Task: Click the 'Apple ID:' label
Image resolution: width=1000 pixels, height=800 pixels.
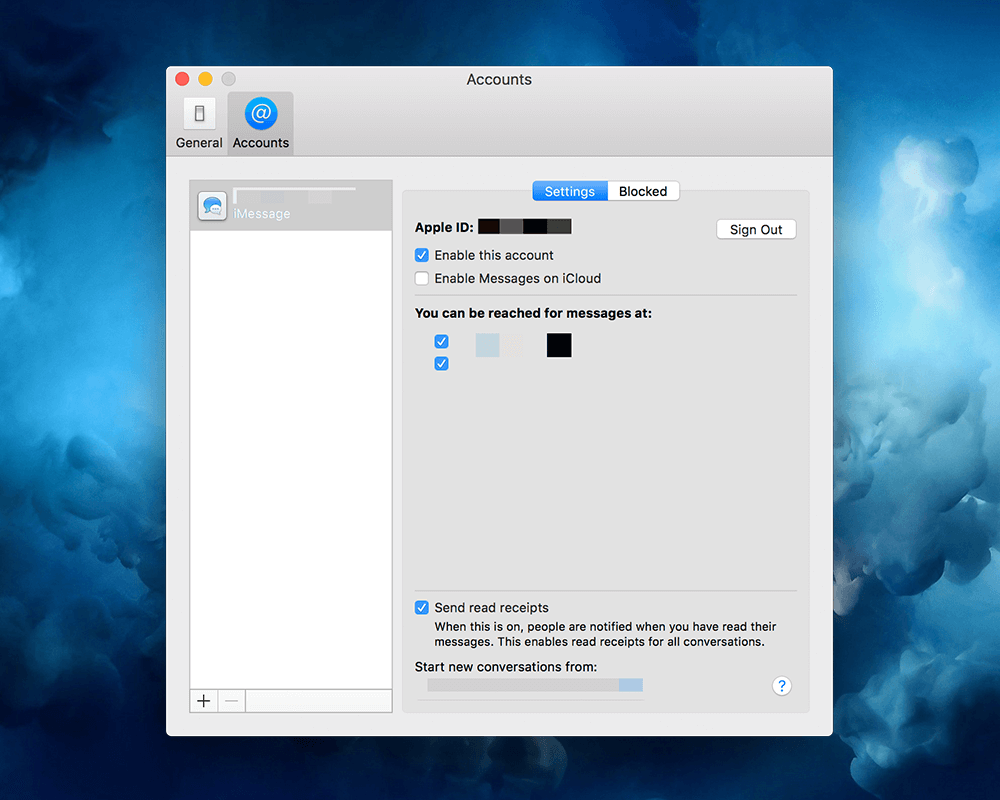Action: click(x=444, y=227)
